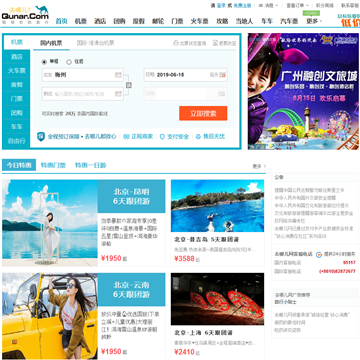Select 门票 in the search sidebar
The image size is (360, 360).
[x=17, y=99]
